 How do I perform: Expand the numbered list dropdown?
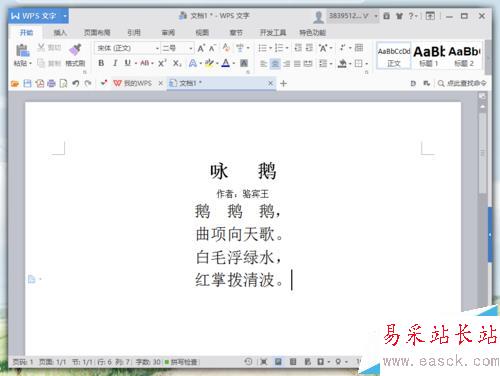pos(287,48)
